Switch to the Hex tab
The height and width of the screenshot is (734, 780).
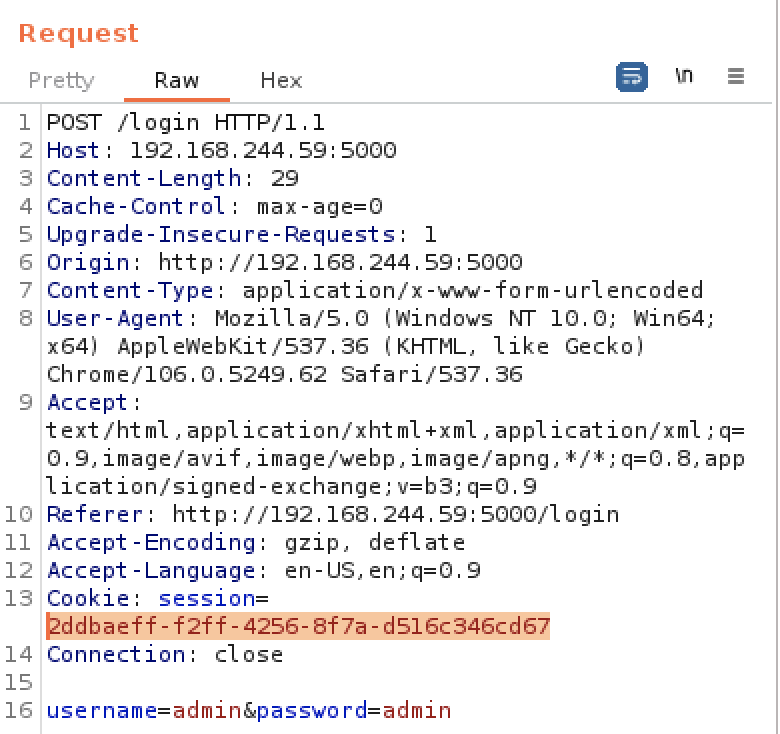click(x=281, y=80)
